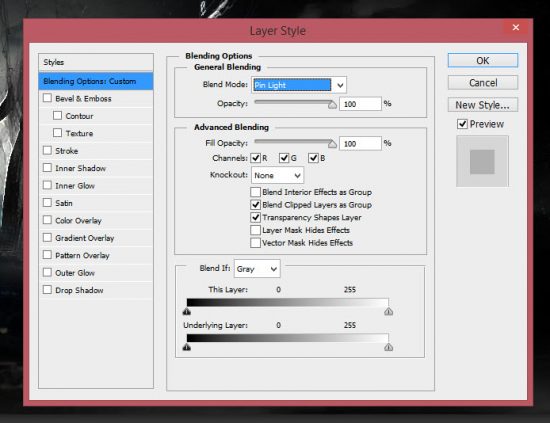The image size is (550, 423).
Task: Click the OK button
Action: (x=483, y=61)
